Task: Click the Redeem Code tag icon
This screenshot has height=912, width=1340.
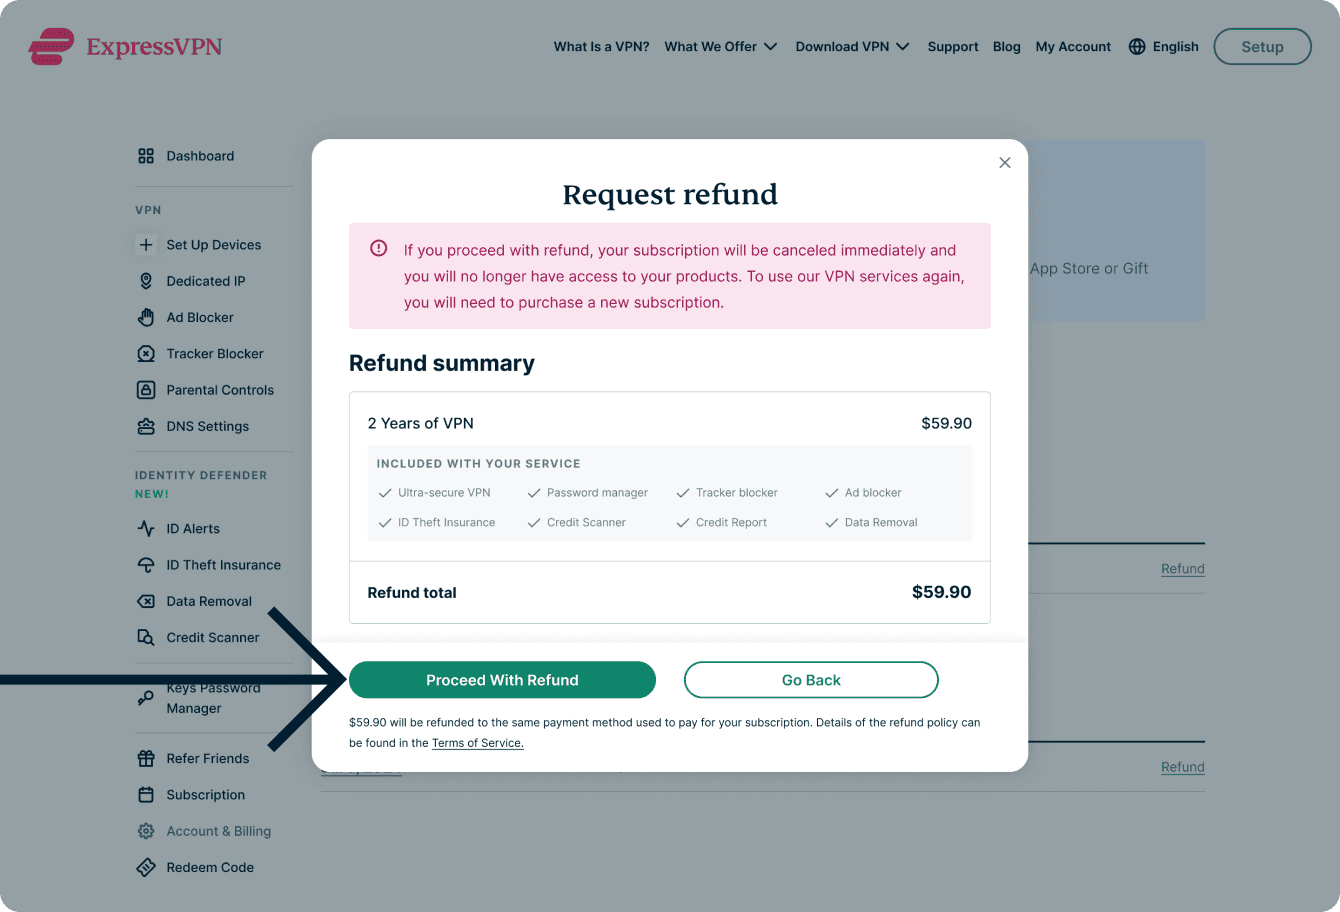Action: tap(146, 867)
